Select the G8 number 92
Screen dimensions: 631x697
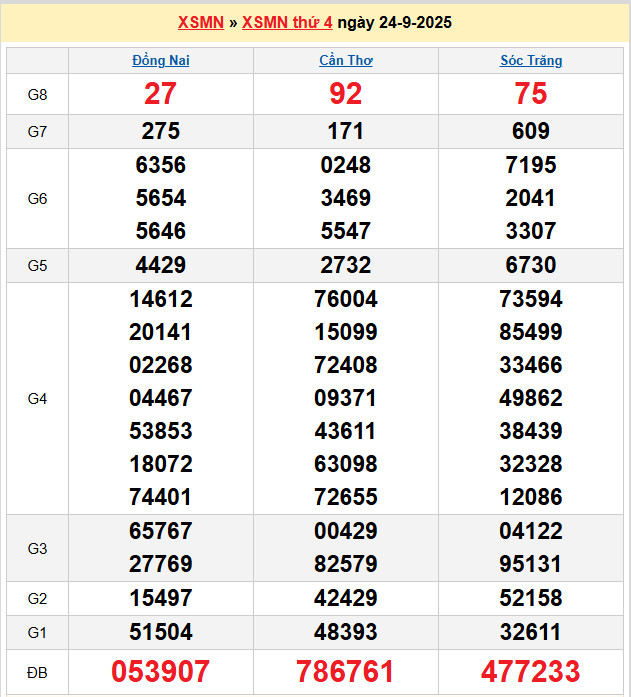pos(346,94)
